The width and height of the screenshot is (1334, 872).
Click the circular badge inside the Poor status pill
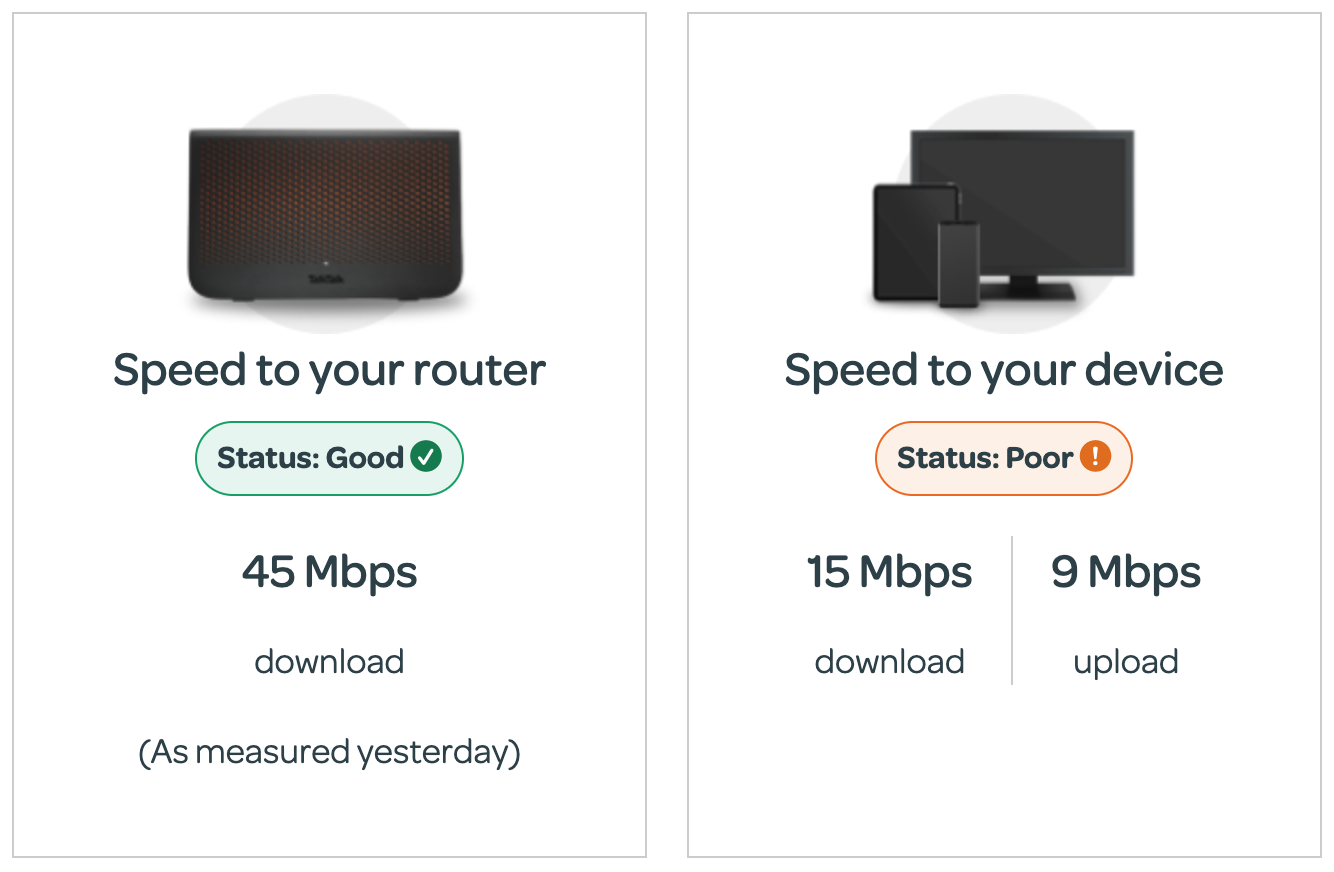point(1095,457)
